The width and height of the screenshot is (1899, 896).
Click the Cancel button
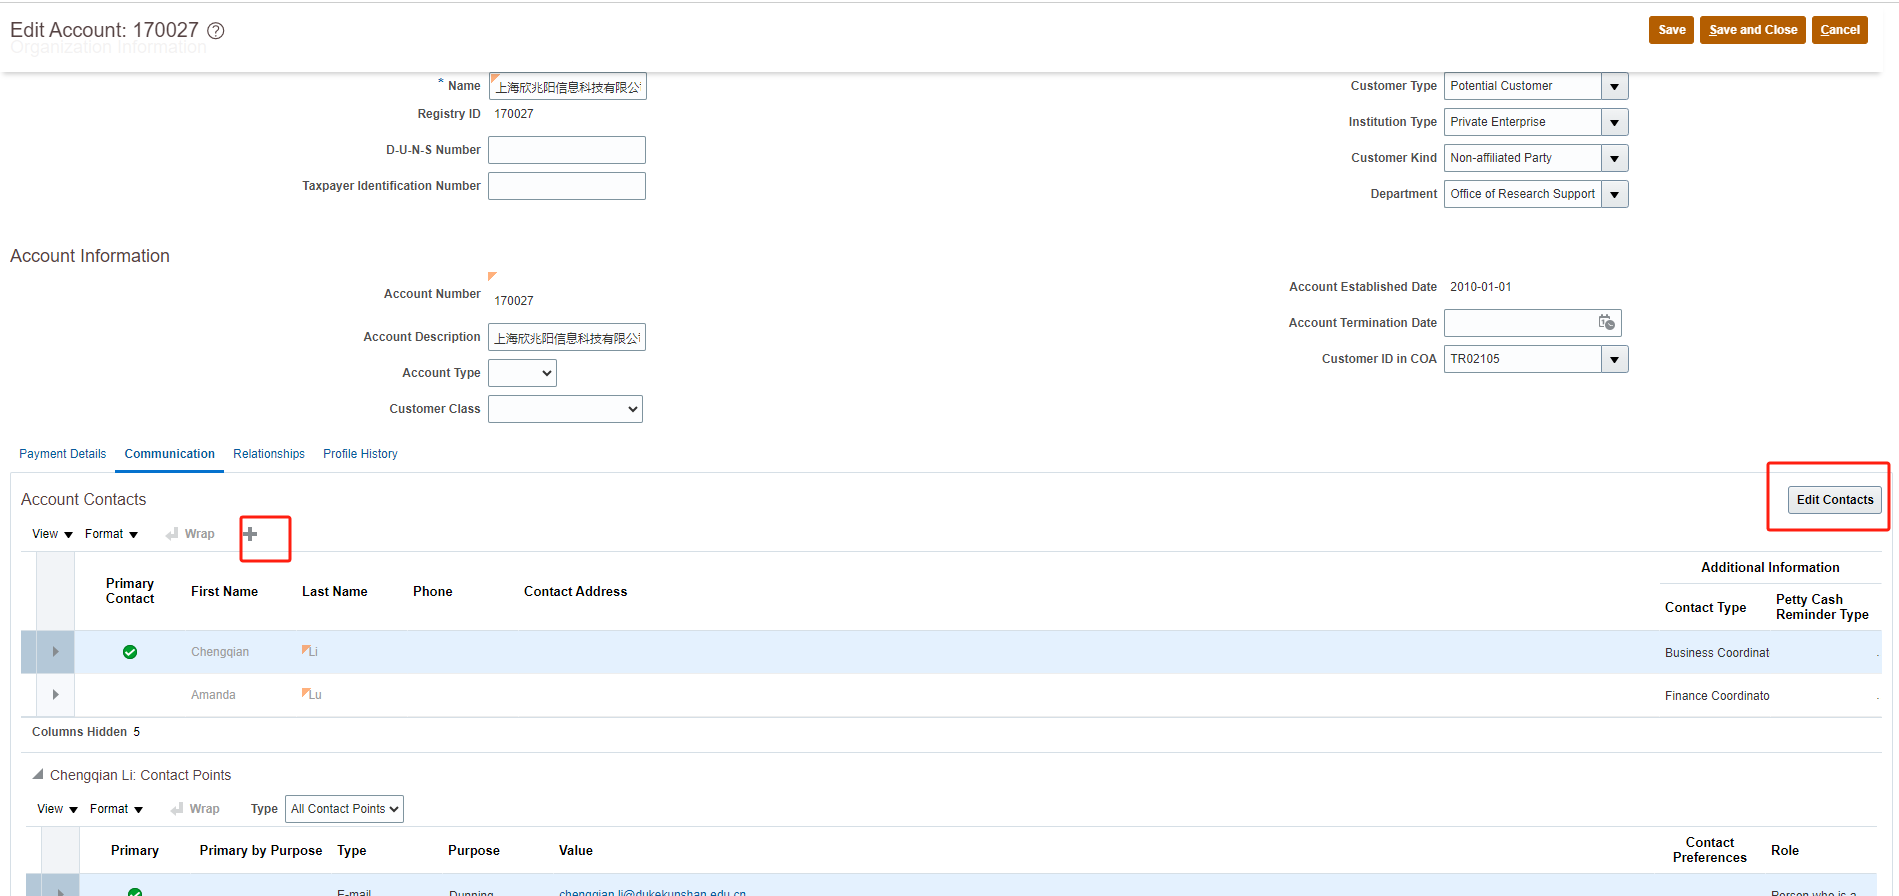[1840, 30]
